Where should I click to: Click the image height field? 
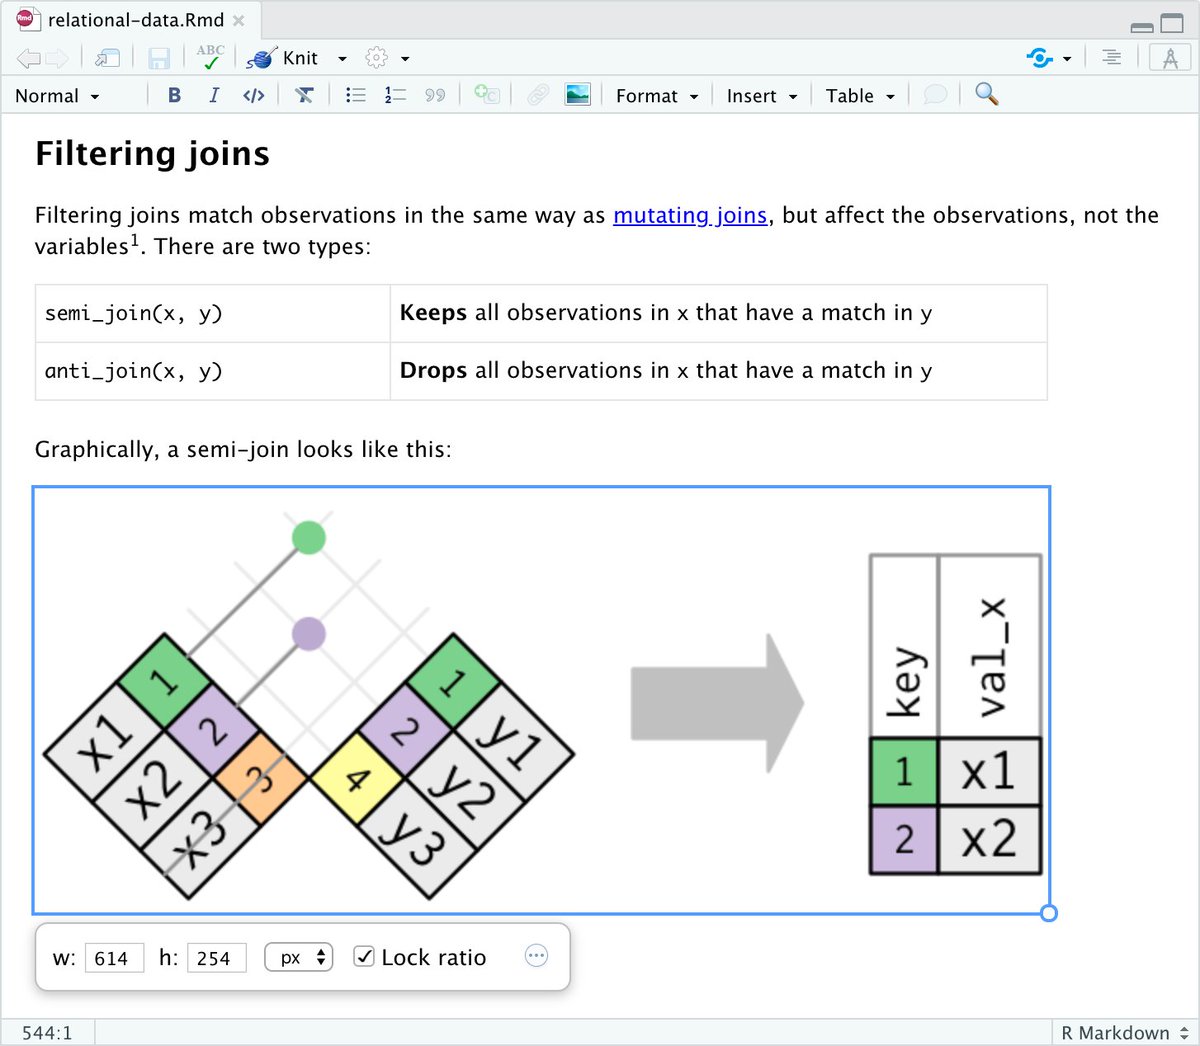[x=216, y=958]
